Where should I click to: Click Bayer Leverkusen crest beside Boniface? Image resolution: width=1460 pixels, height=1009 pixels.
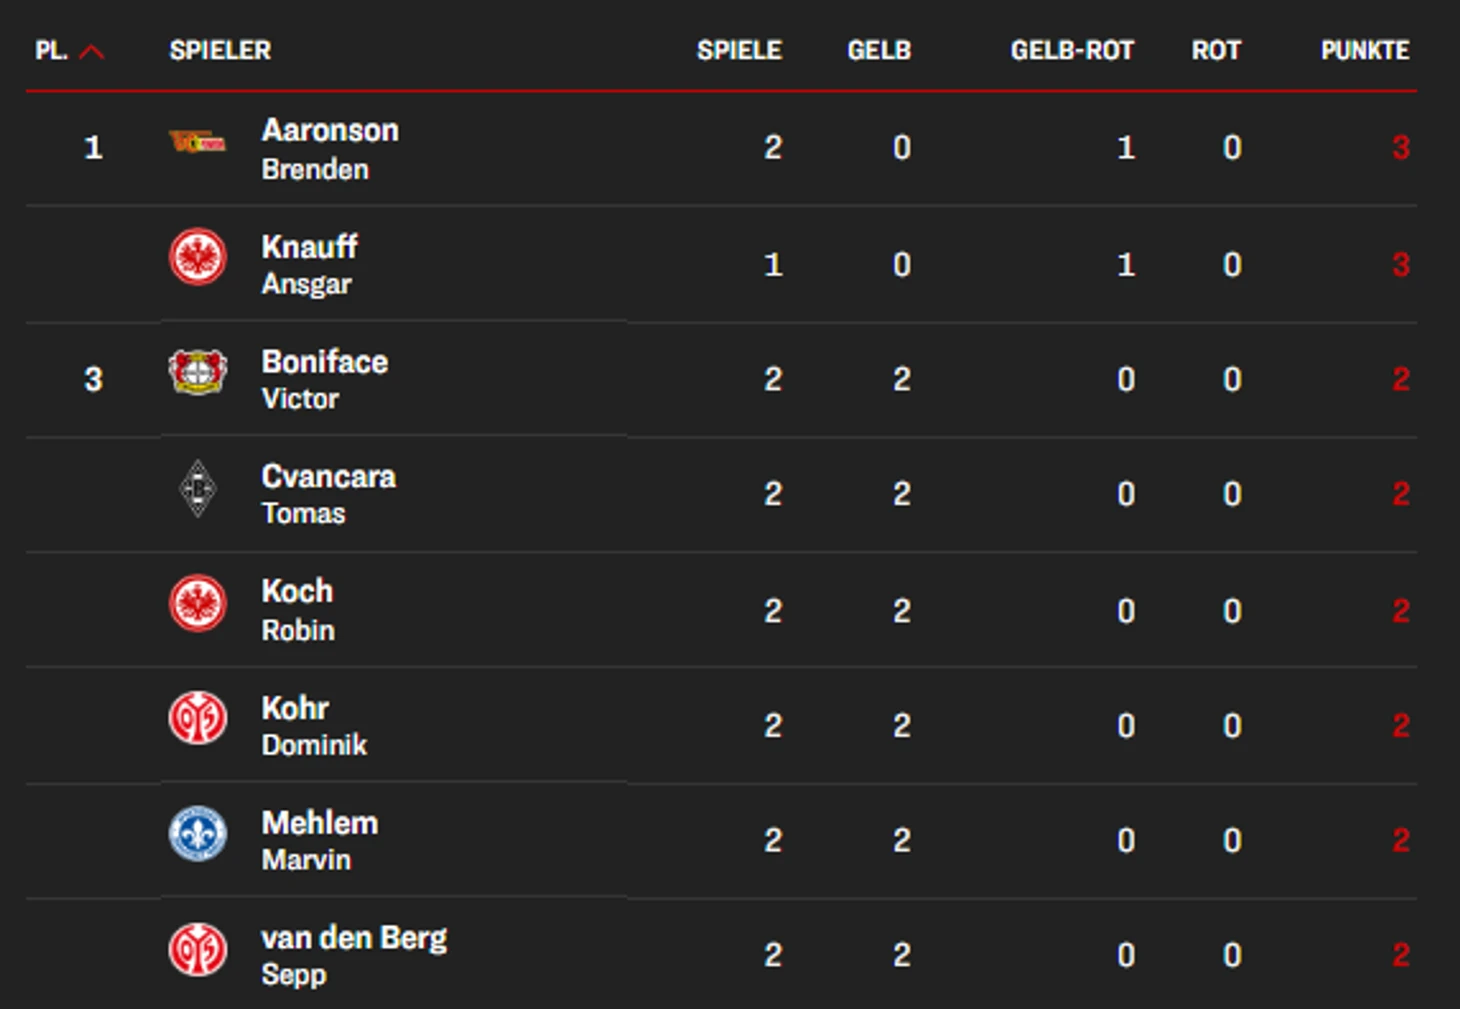(x=197, y=373)
